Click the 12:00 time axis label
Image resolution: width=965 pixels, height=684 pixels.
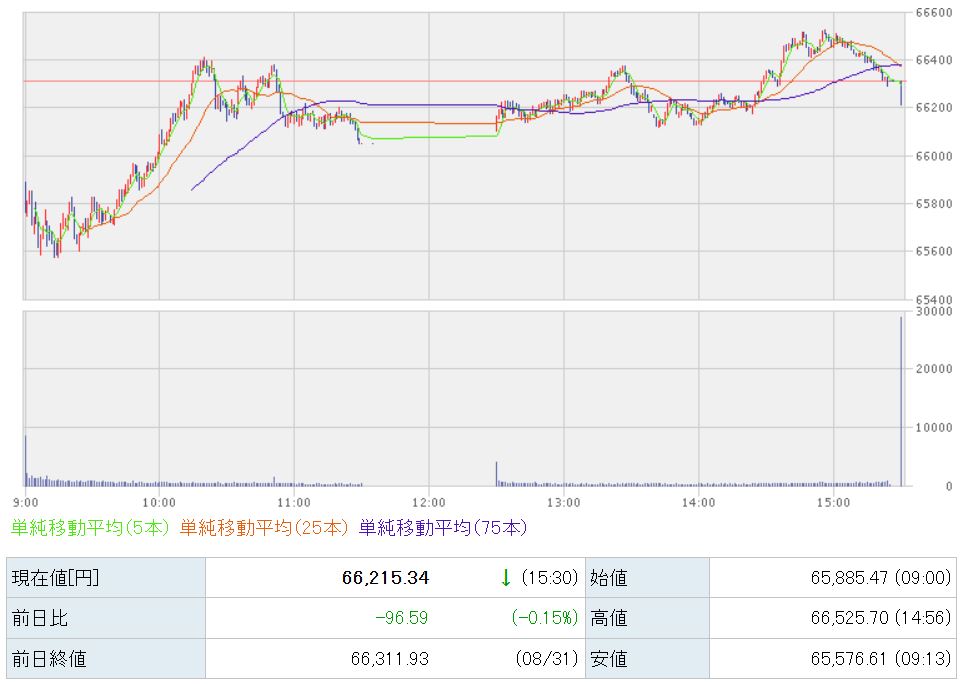(429, 502)
